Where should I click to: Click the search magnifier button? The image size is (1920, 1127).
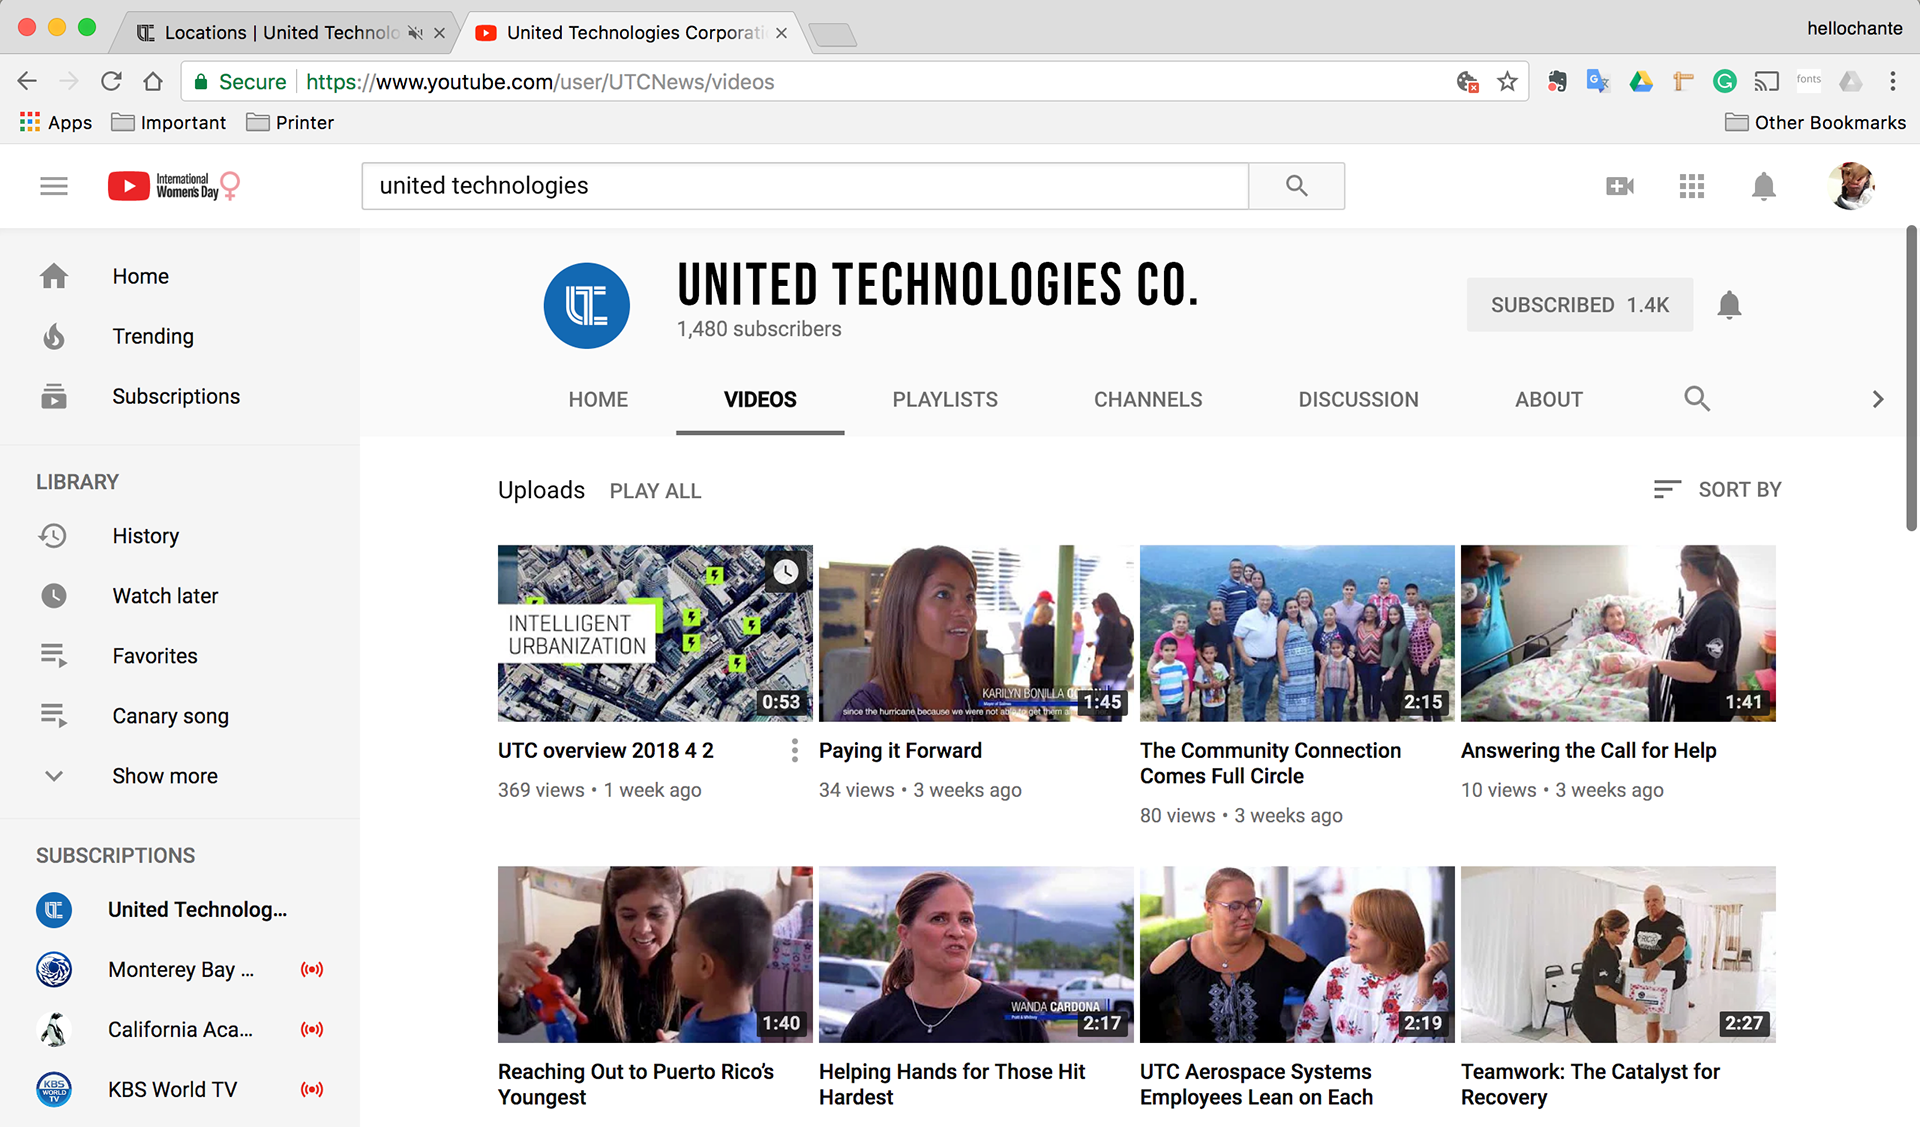tap(1296, 186)
